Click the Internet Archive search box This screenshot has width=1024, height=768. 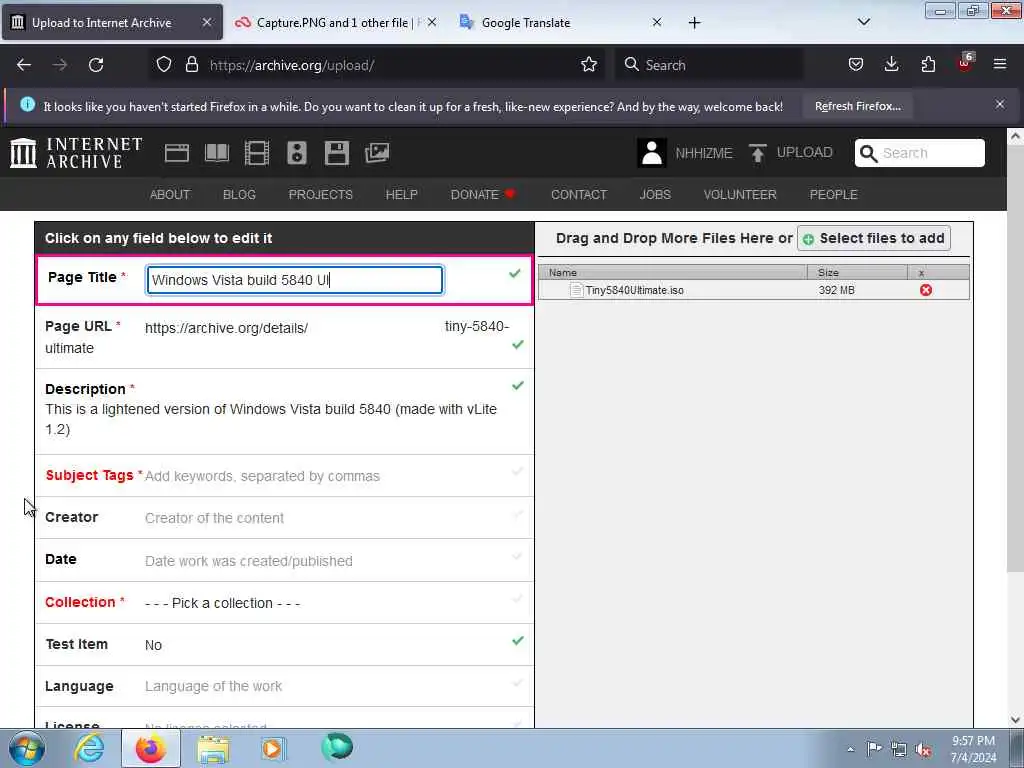[920, 153]
